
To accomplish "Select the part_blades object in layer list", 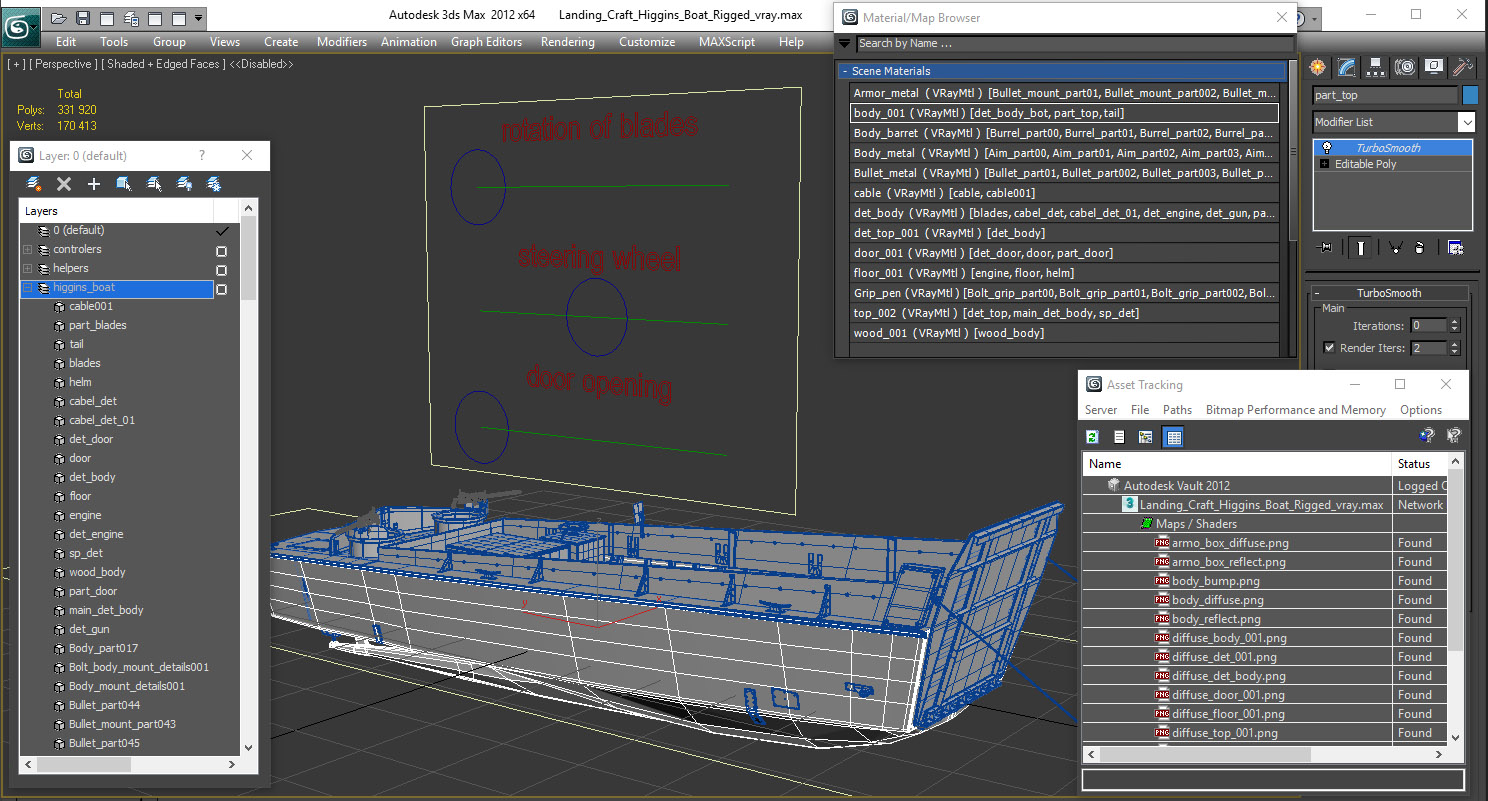I will (97, 325).
